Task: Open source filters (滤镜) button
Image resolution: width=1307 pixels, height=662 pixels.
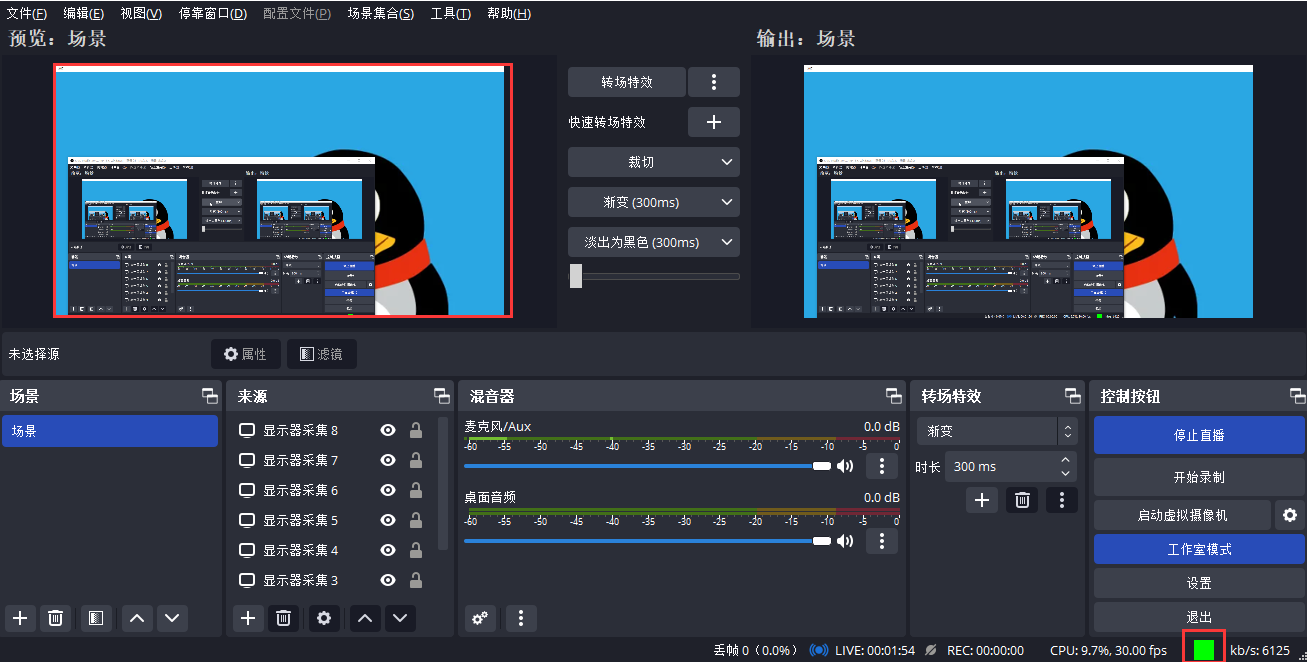Action: click(x=322, y=354)
